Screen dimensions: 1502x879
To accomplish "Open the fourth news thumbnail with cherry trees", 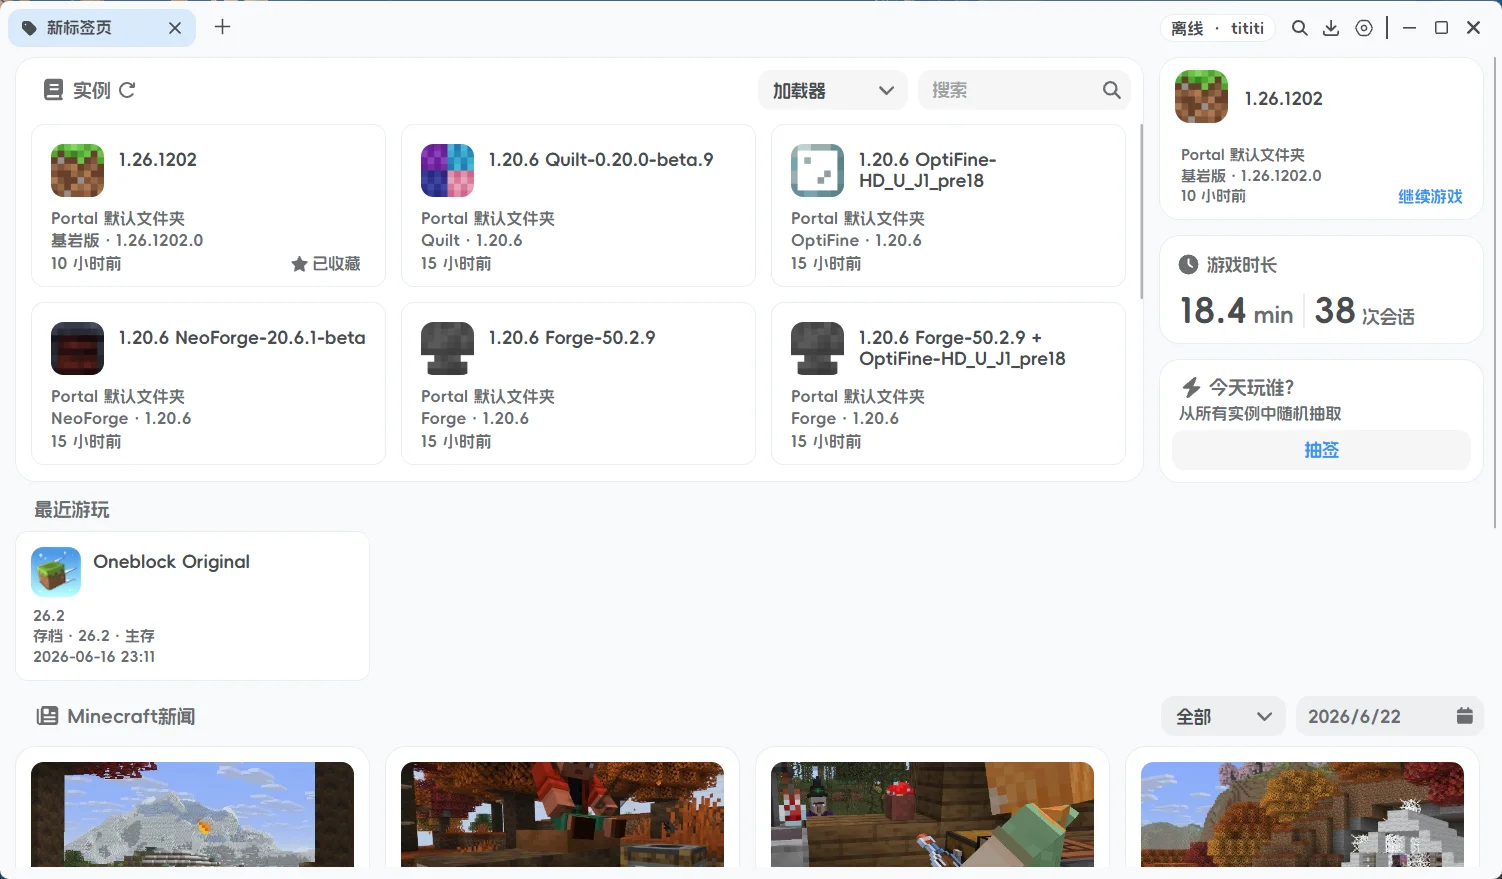I will (1302, 814).
